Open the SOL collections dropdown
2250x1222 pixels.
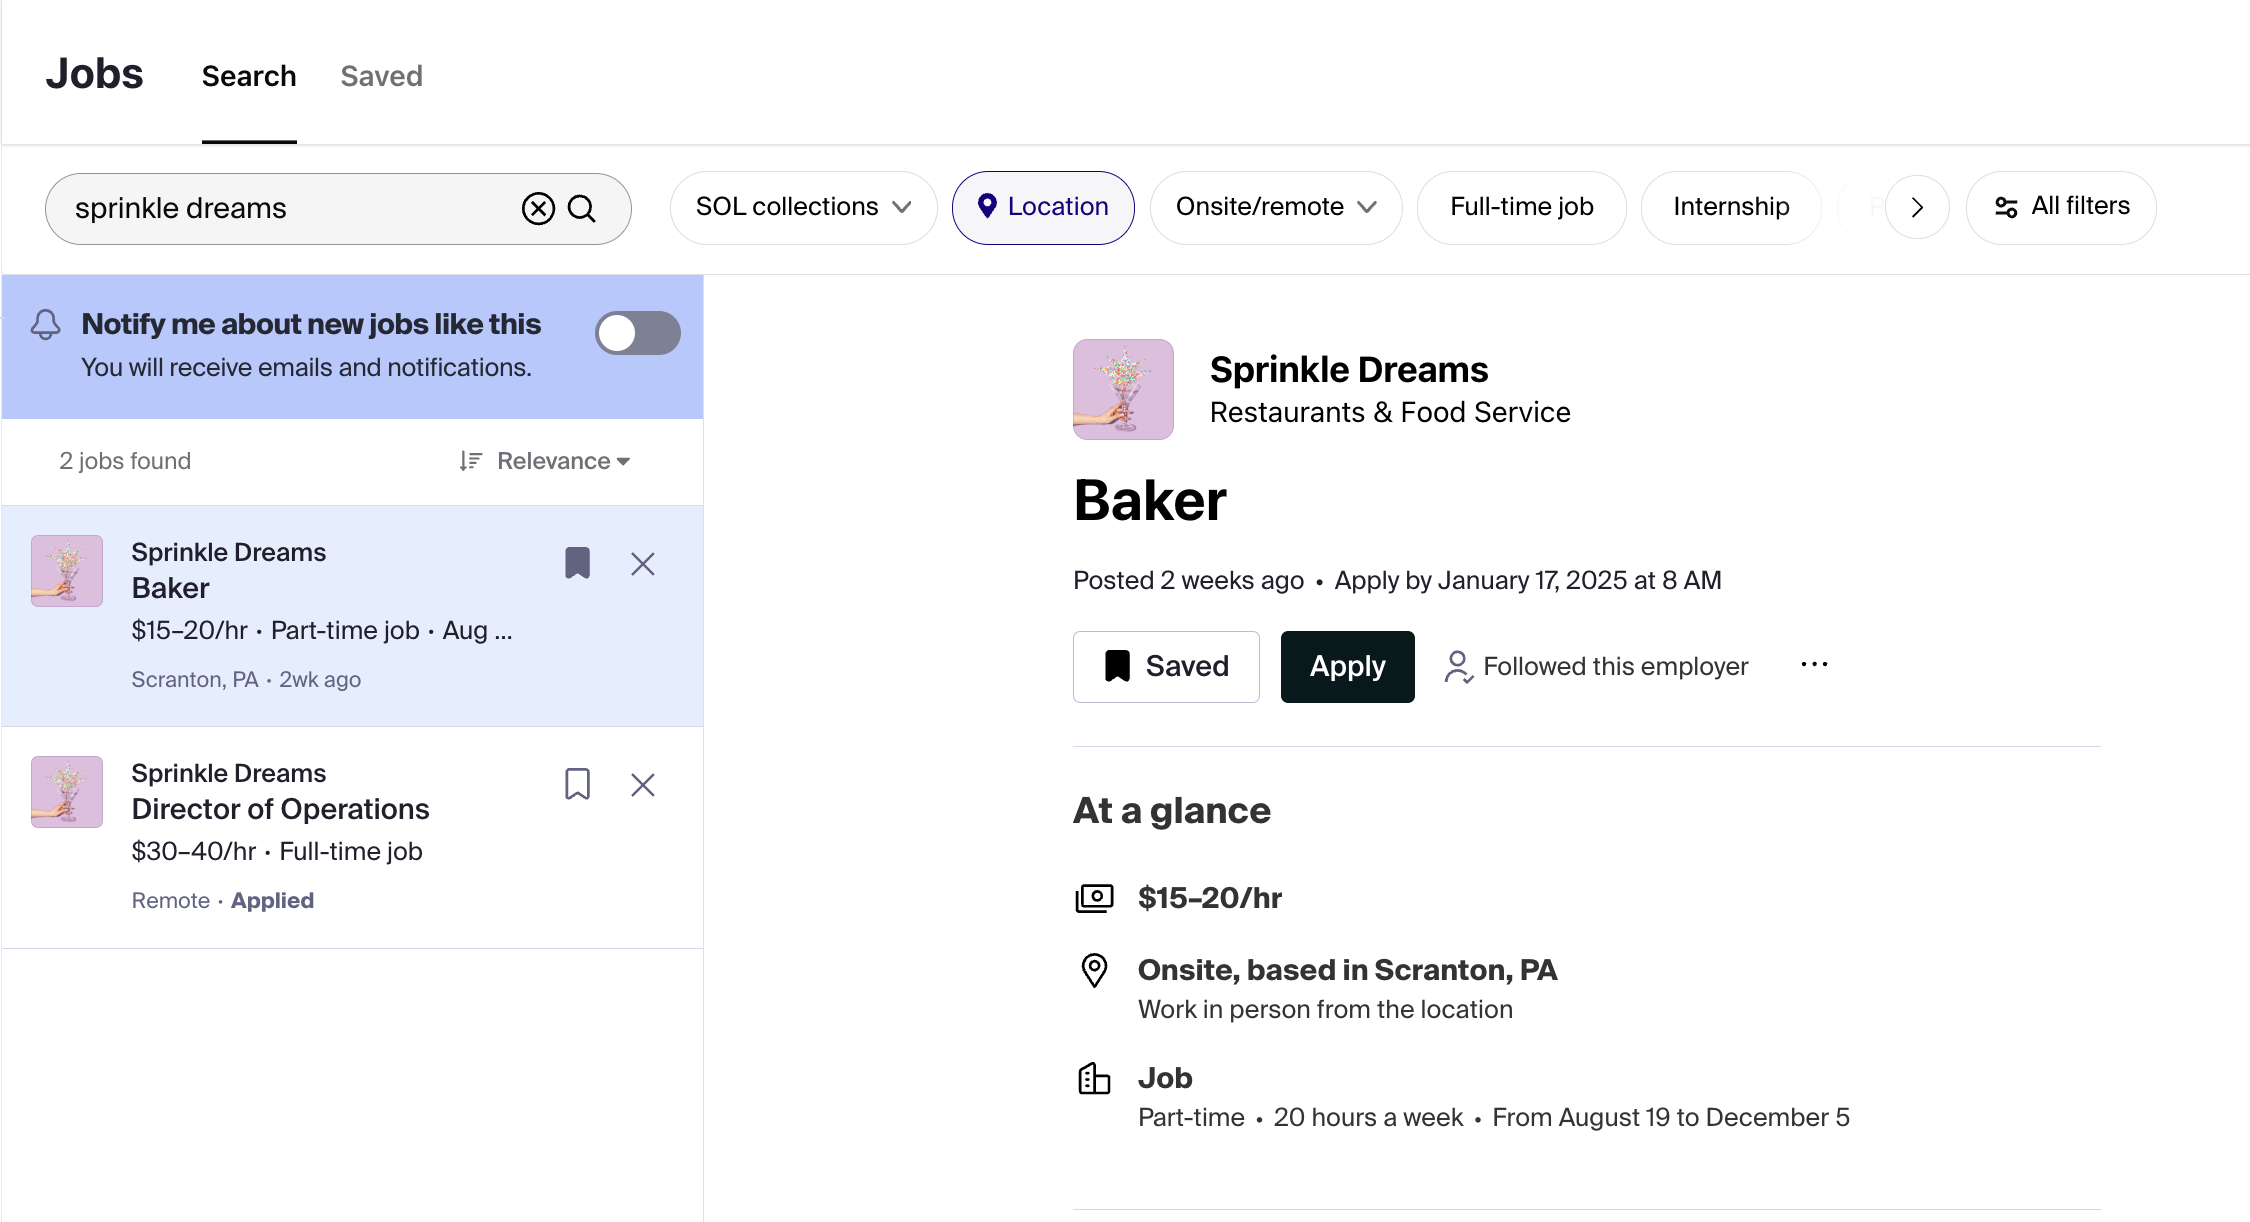tap(803, 207)
